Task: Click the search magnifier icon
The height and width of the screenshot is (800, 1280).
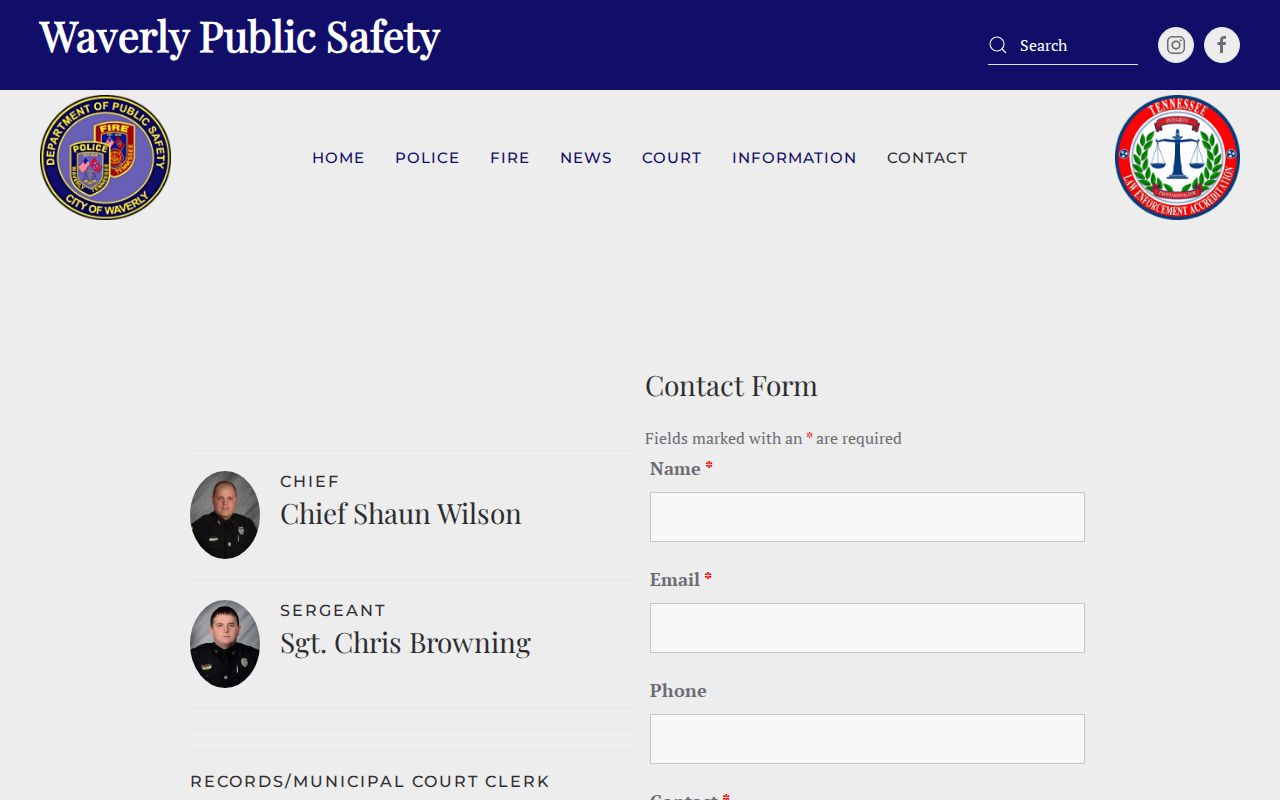Action: click(x=997, y=45)
